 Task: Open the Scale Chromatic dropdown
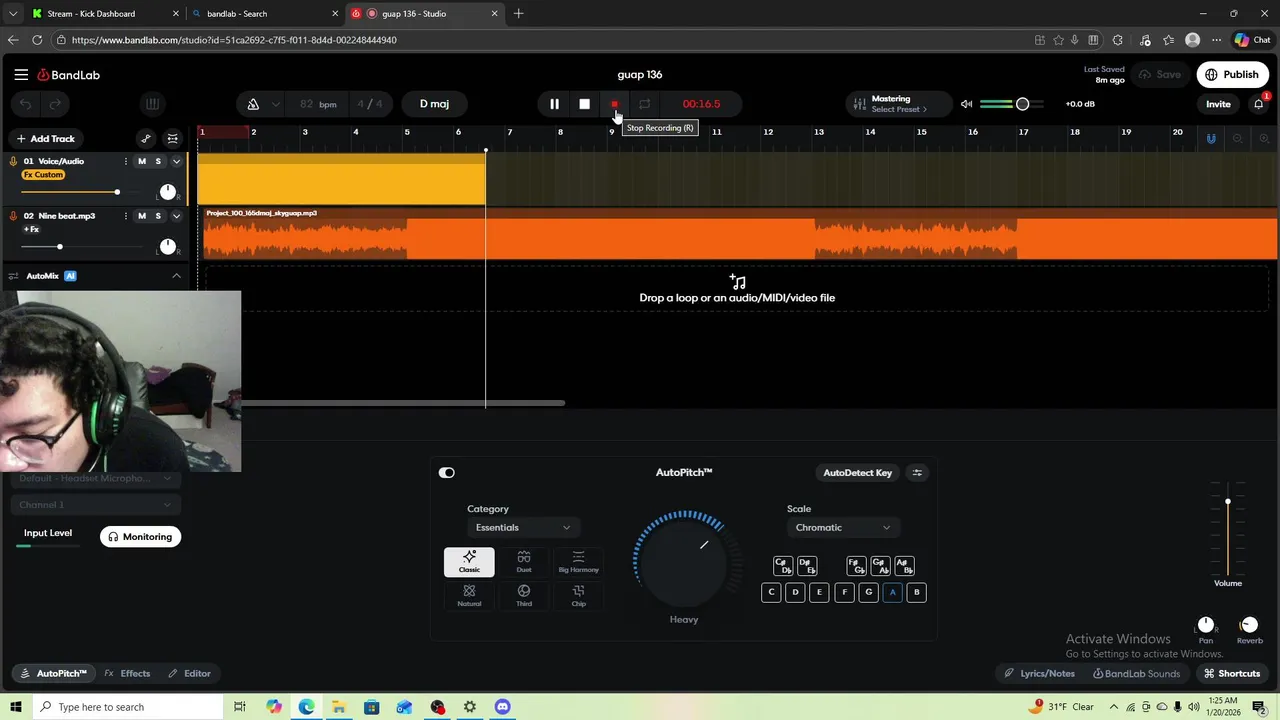click(842, 528)
